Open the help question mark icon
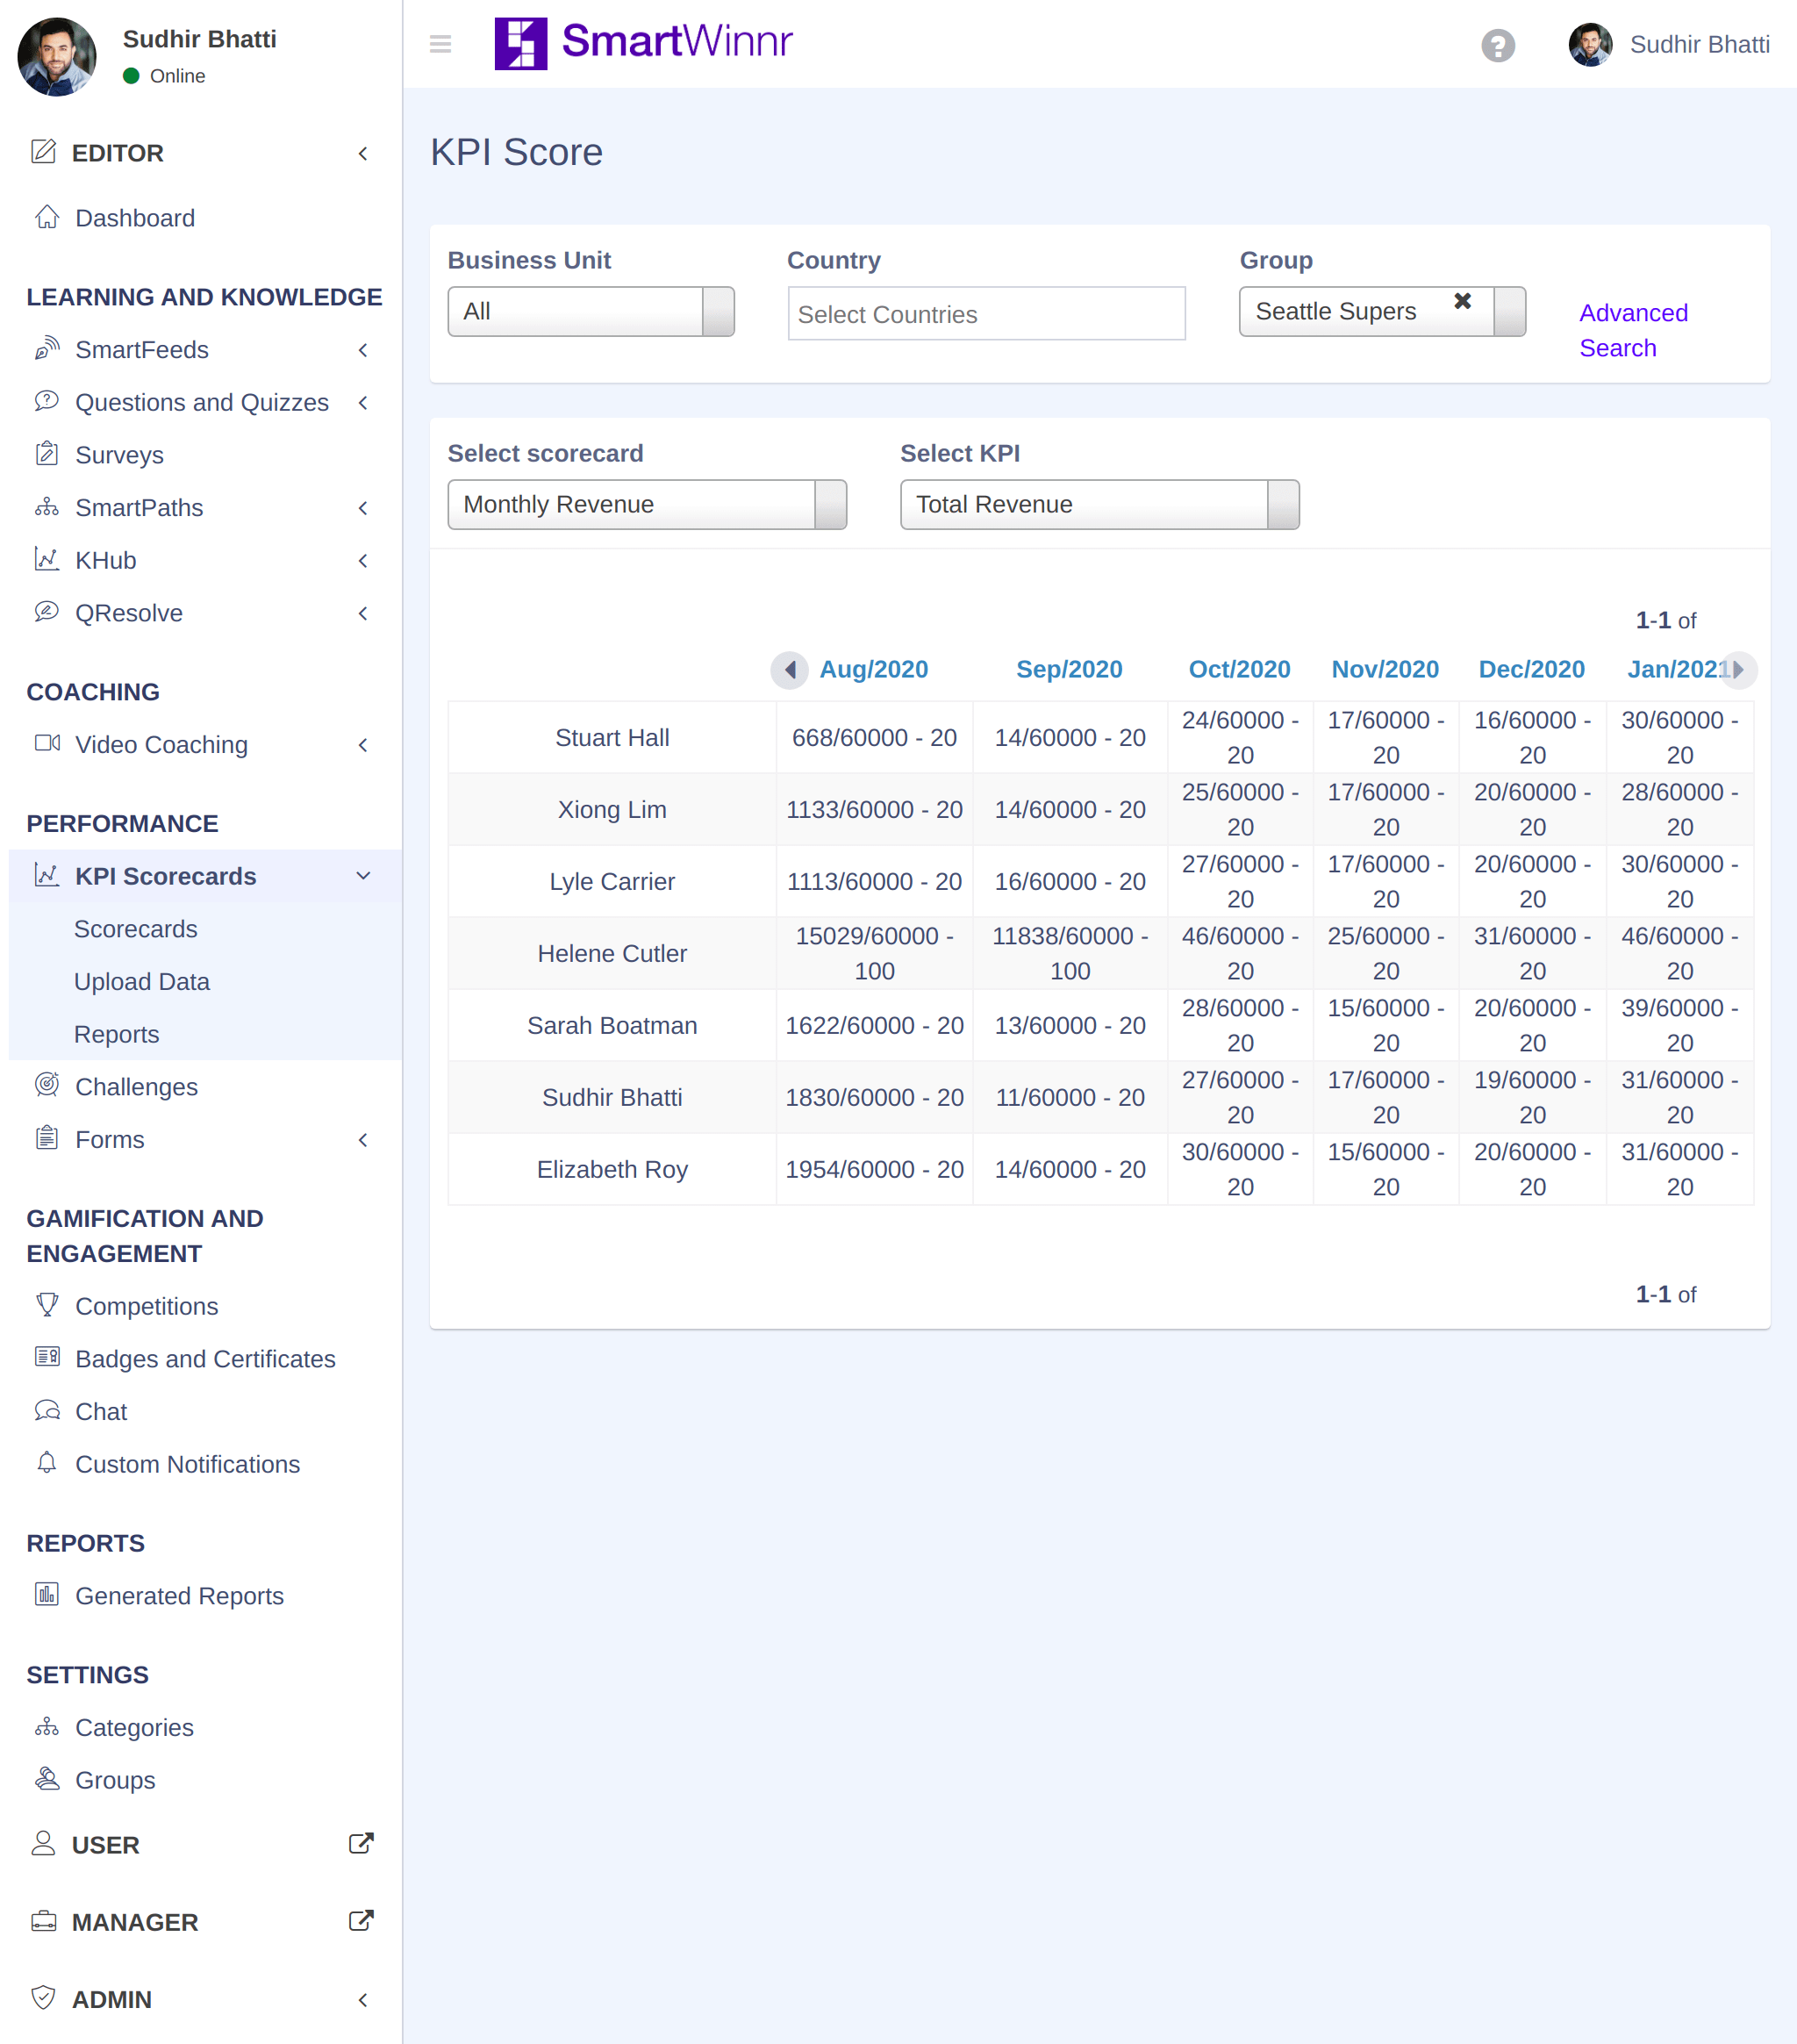This screenshot has width=1797, height=2044. tap(1497, 45)
